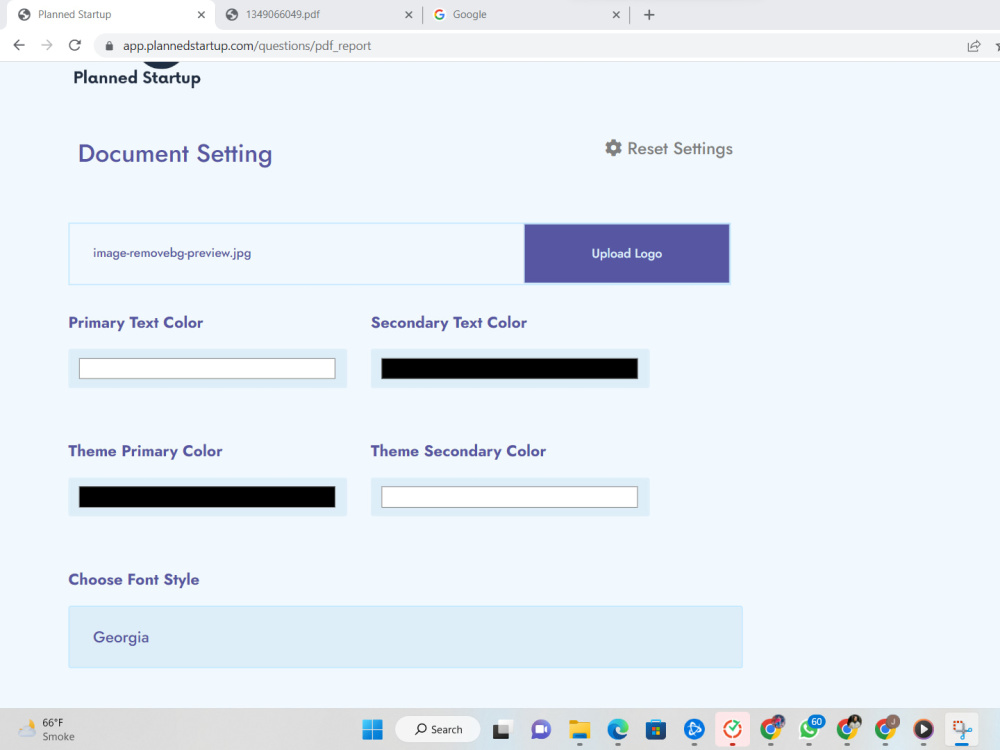The height and width of the screenshot is (750, 1000).
Task: Open Microsoft Store from the taskbar
Action: point(656,729)
